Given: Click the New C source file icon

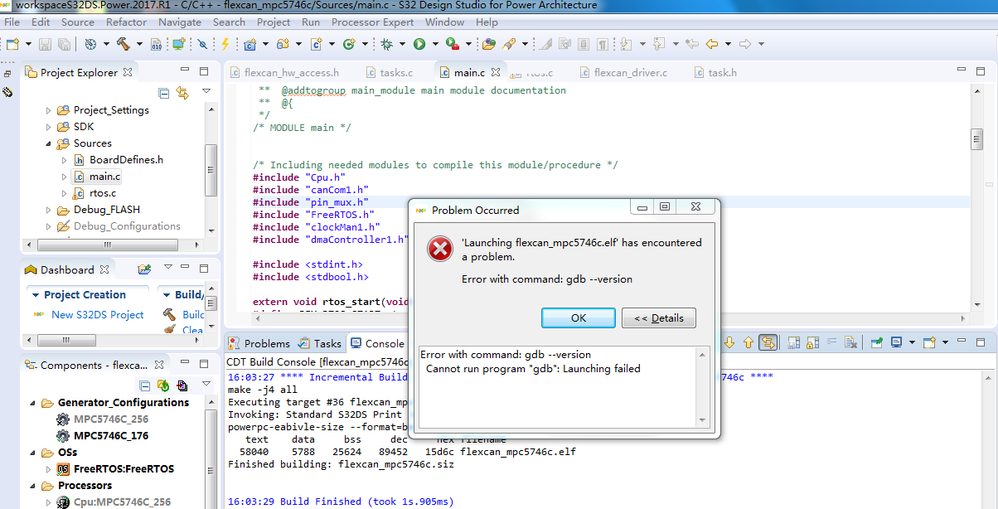Looking at the screenshot, I should tap(316, 44).
